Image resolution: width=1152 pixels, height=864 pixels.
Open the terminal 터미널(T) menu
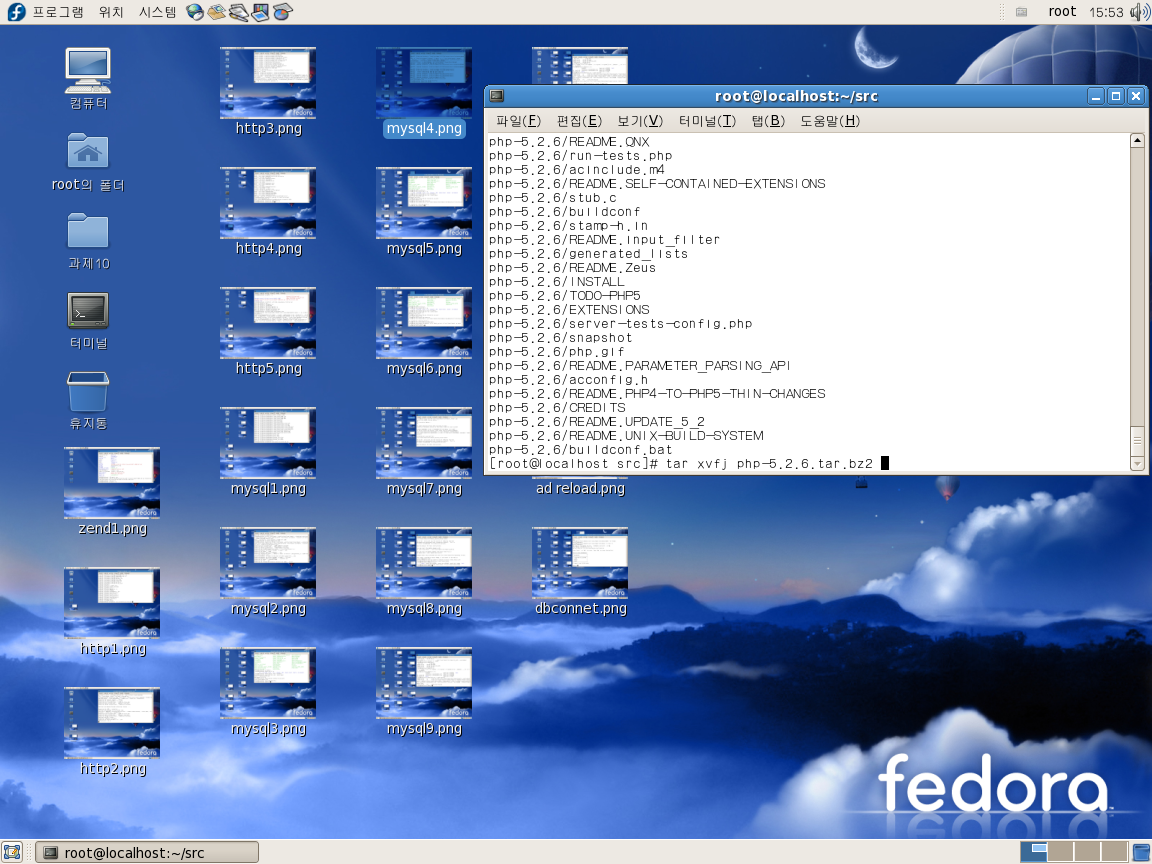707,121
